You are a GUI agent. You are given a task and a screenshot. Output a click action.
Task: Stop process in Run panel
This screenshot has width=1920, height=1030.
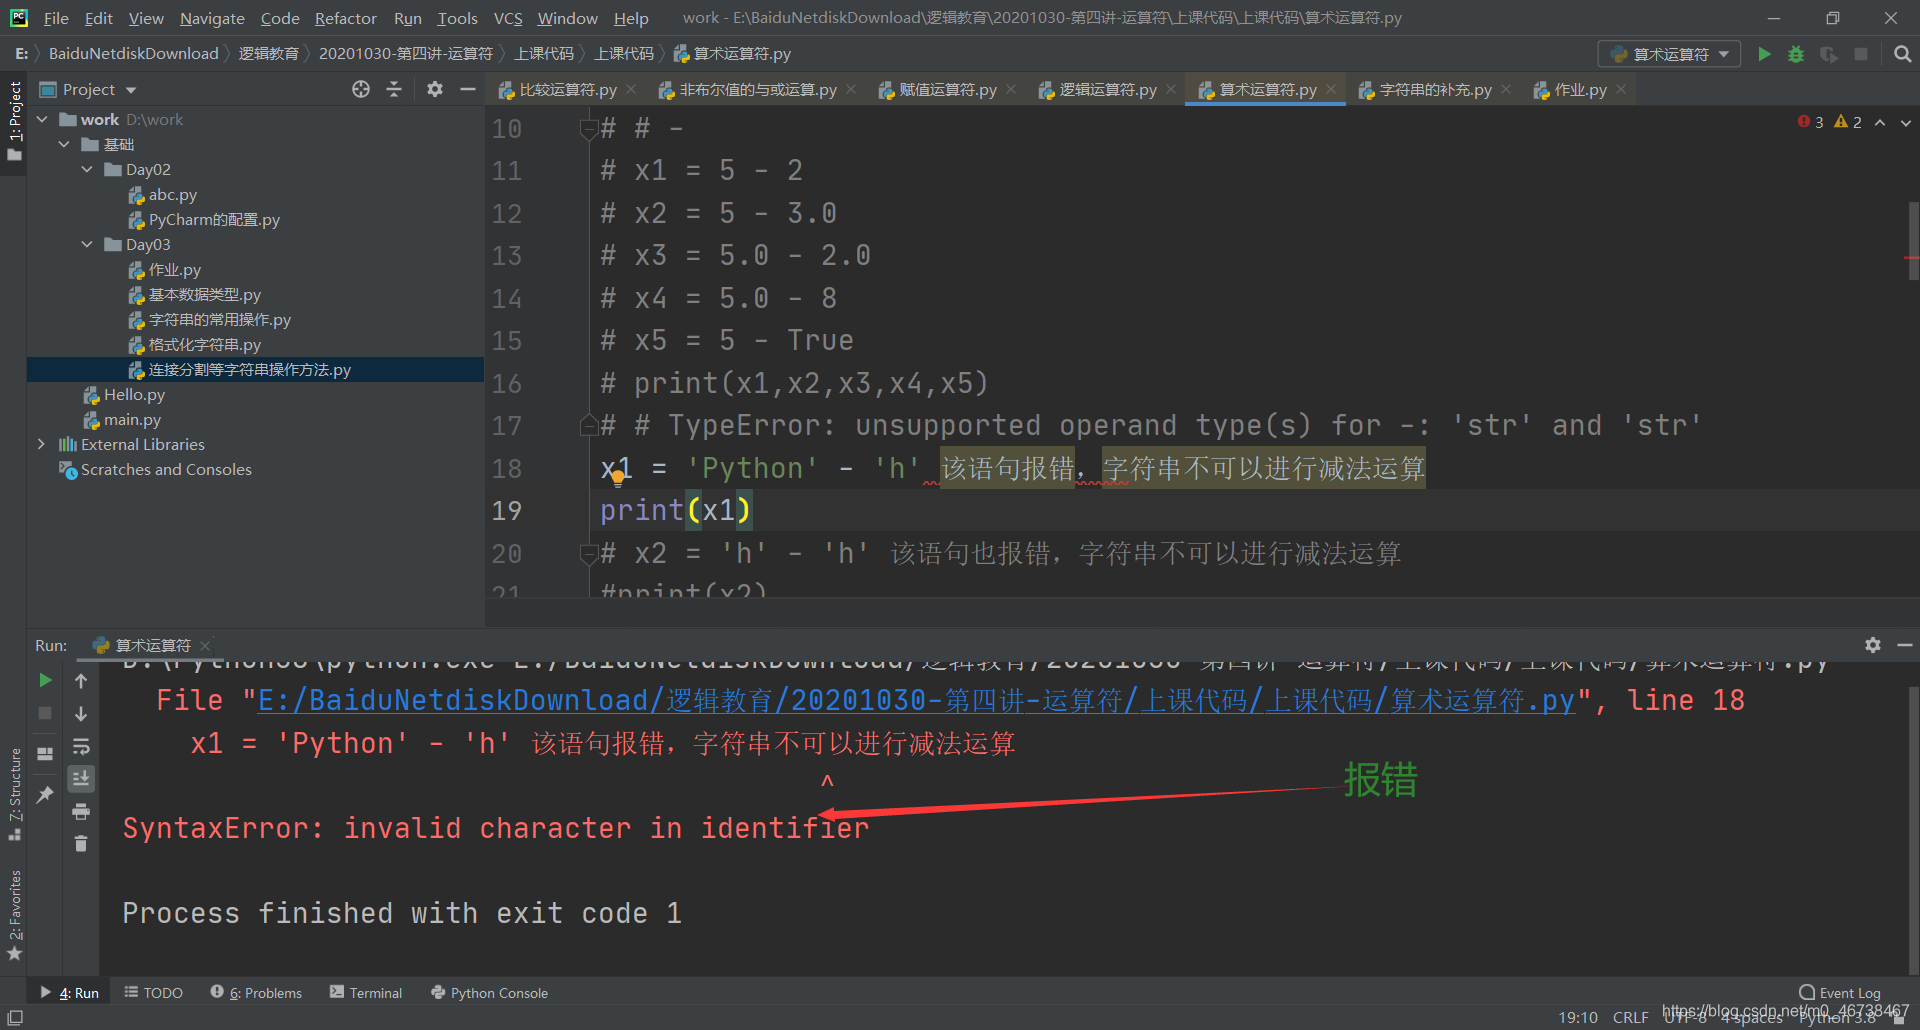[45, 713]
